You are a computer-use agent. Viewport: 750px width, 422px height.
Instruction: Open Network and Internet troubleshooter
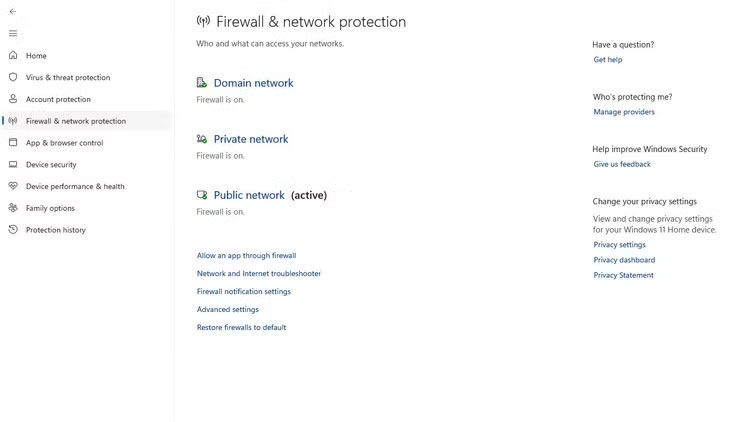[x=258, y=273]
